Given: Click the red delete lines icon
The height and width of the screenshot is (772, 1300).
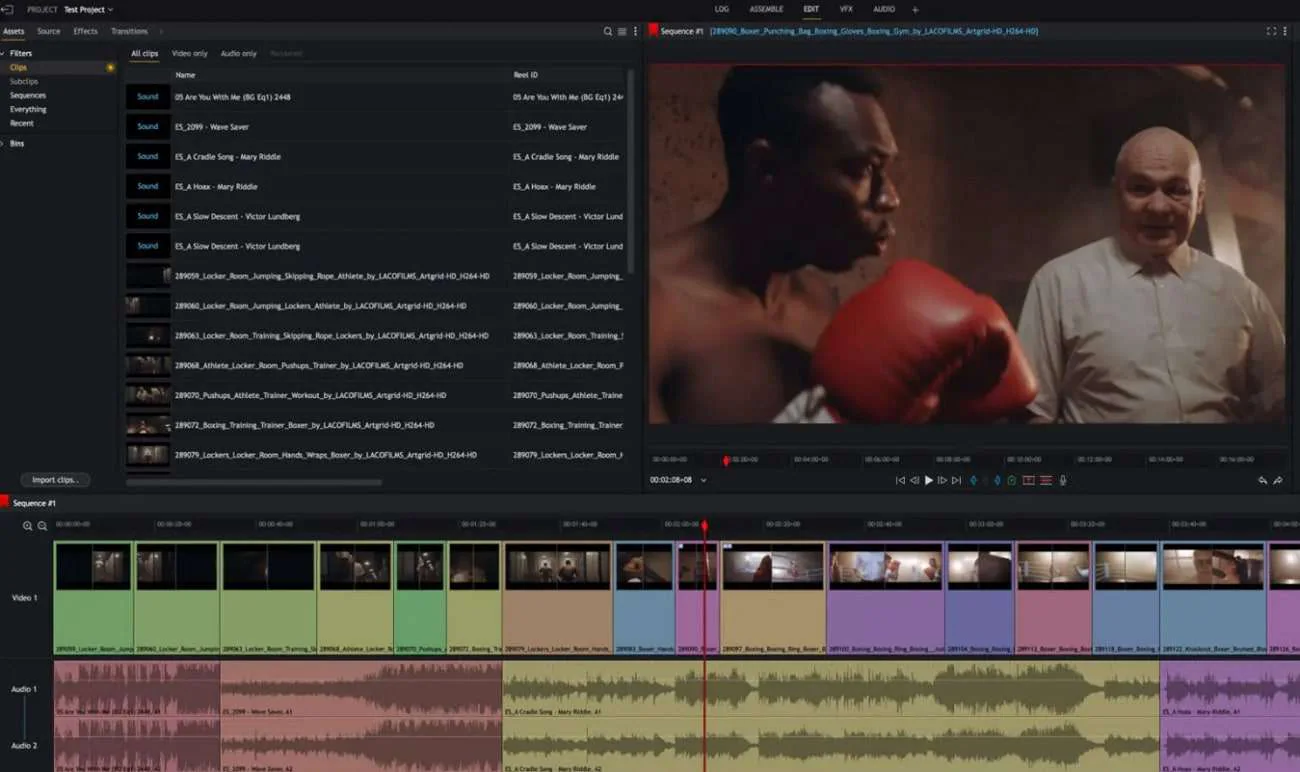Looking at the screenshot, I should tap(1046, 480).
